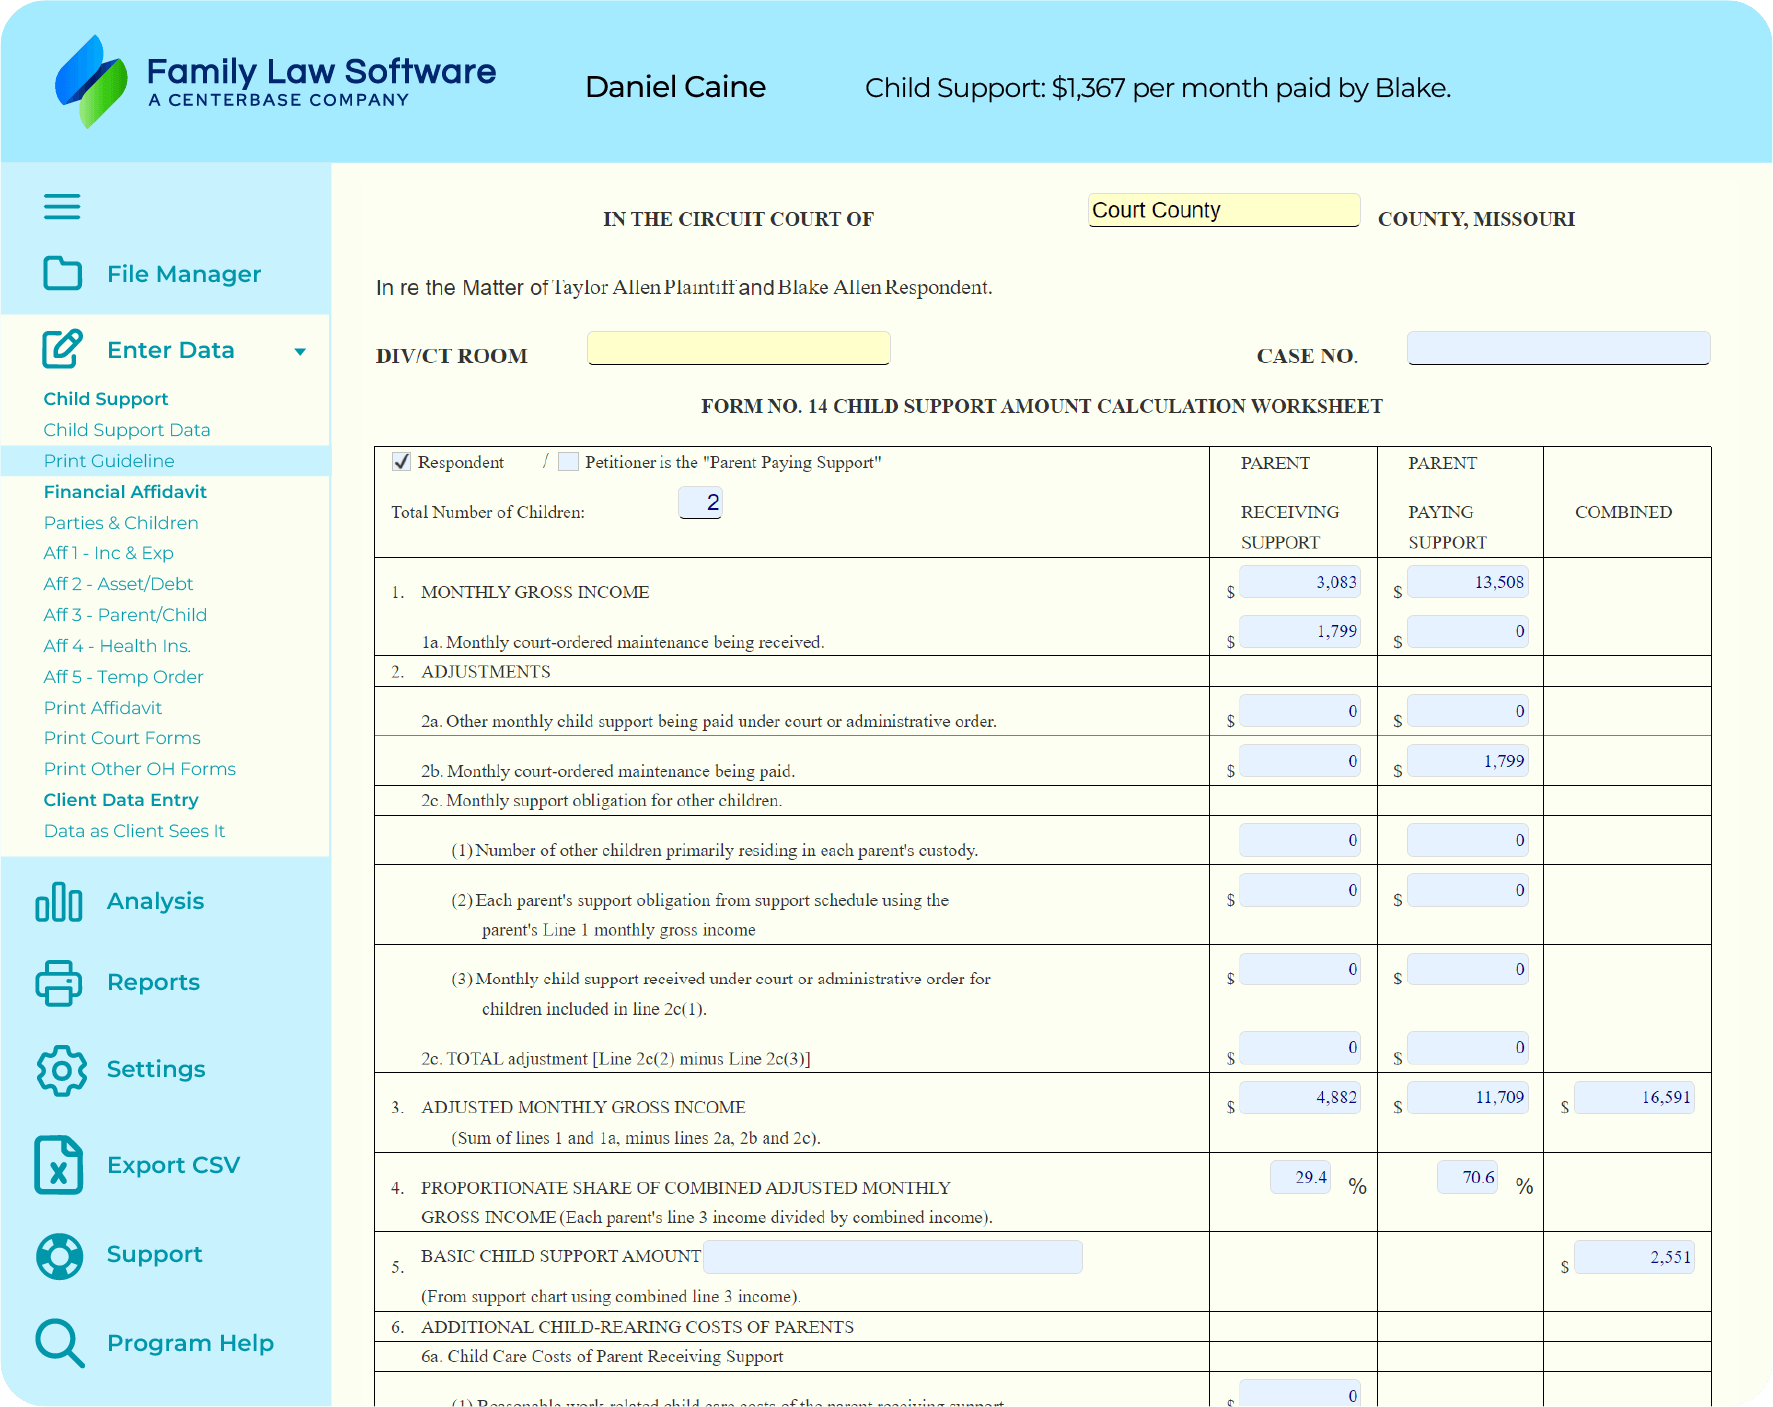Screen dimensions: 1773x1407
Task: Click the Court County input field
Action: [x=1223, y=210]
